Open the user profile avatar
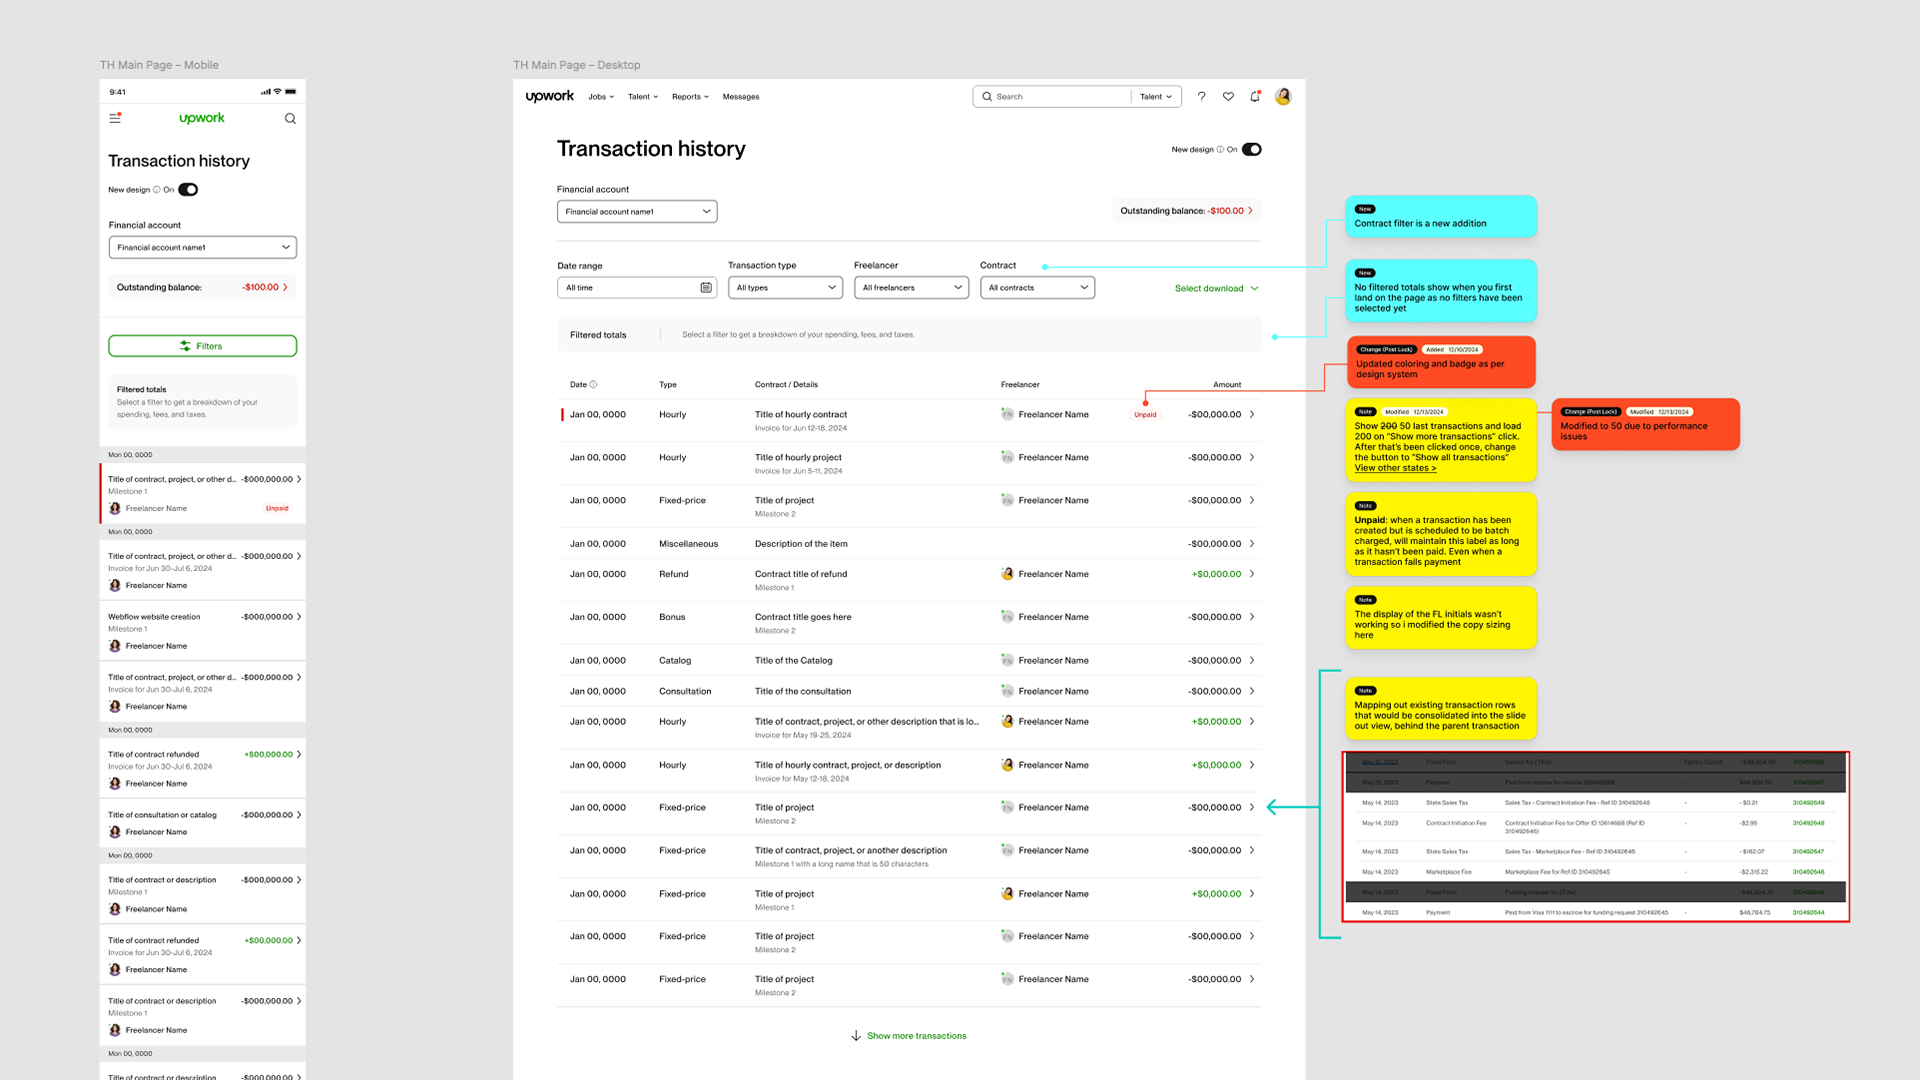Viewport: 1920px width, 1080px height. tap(1283, 97)
